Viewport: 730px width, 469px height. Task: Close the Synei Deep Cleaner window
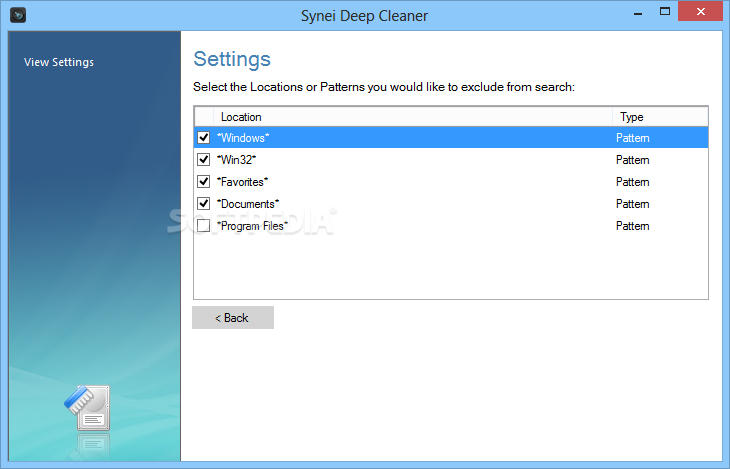(700, 12)
